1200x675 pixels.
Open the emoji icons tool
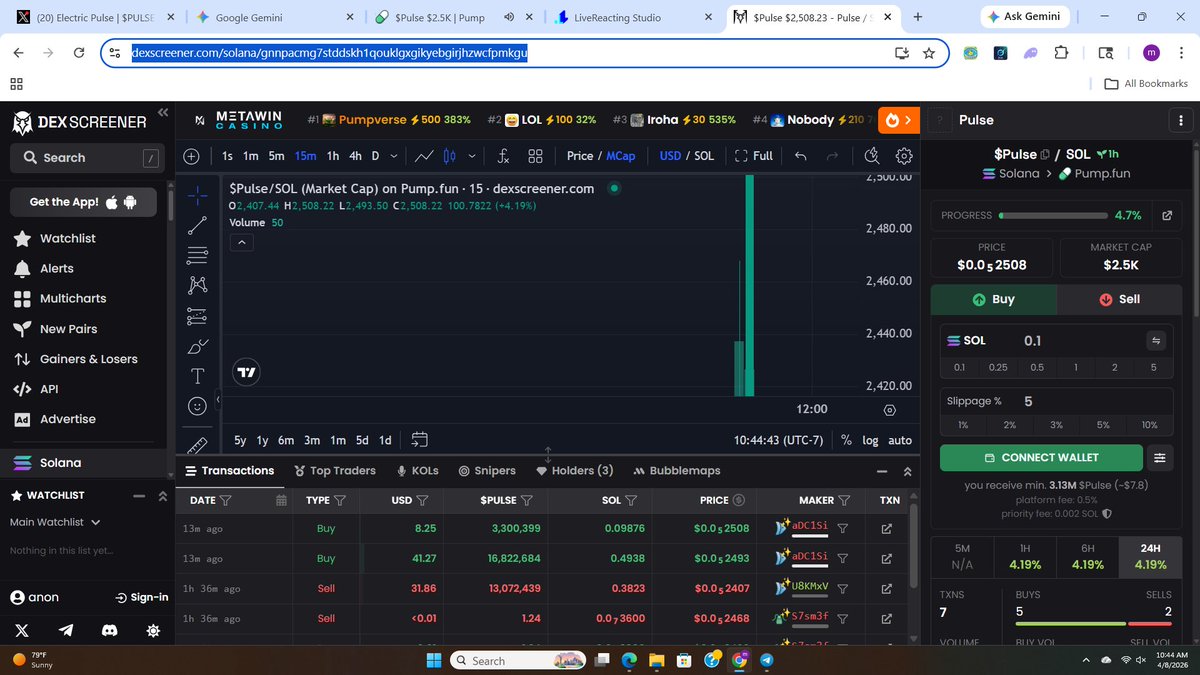(197, 406)
